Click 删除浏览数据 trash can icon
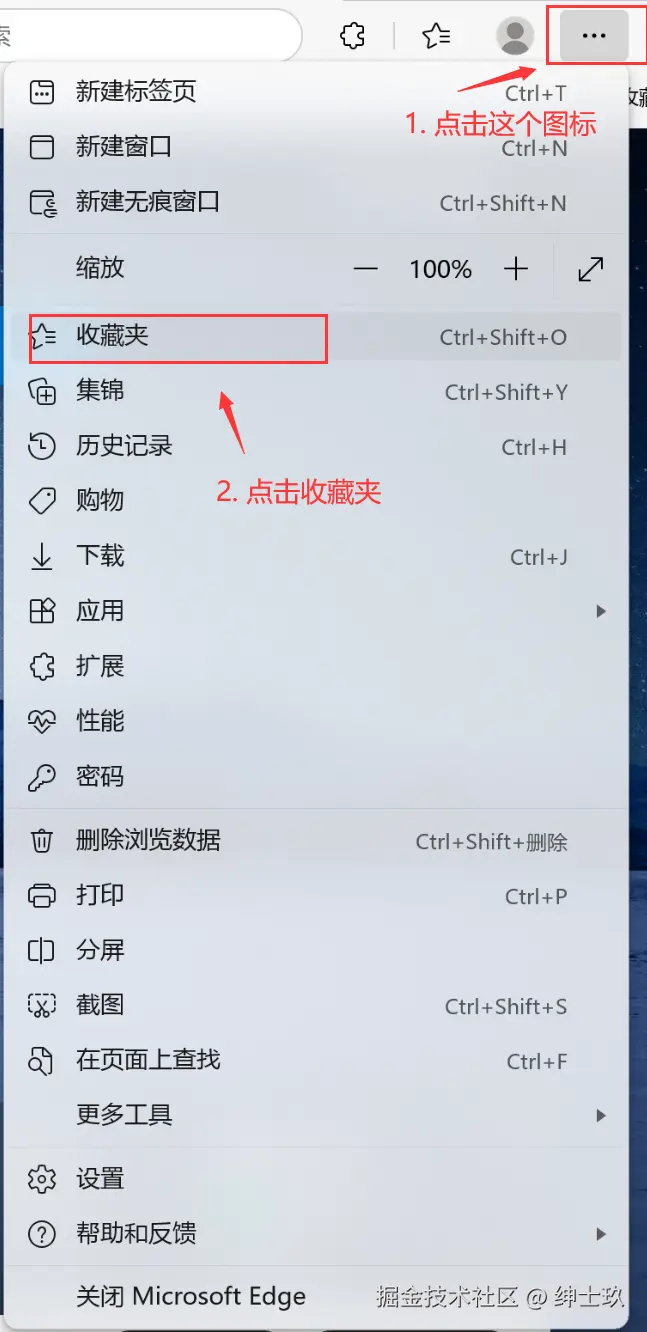 coord(42,841)
